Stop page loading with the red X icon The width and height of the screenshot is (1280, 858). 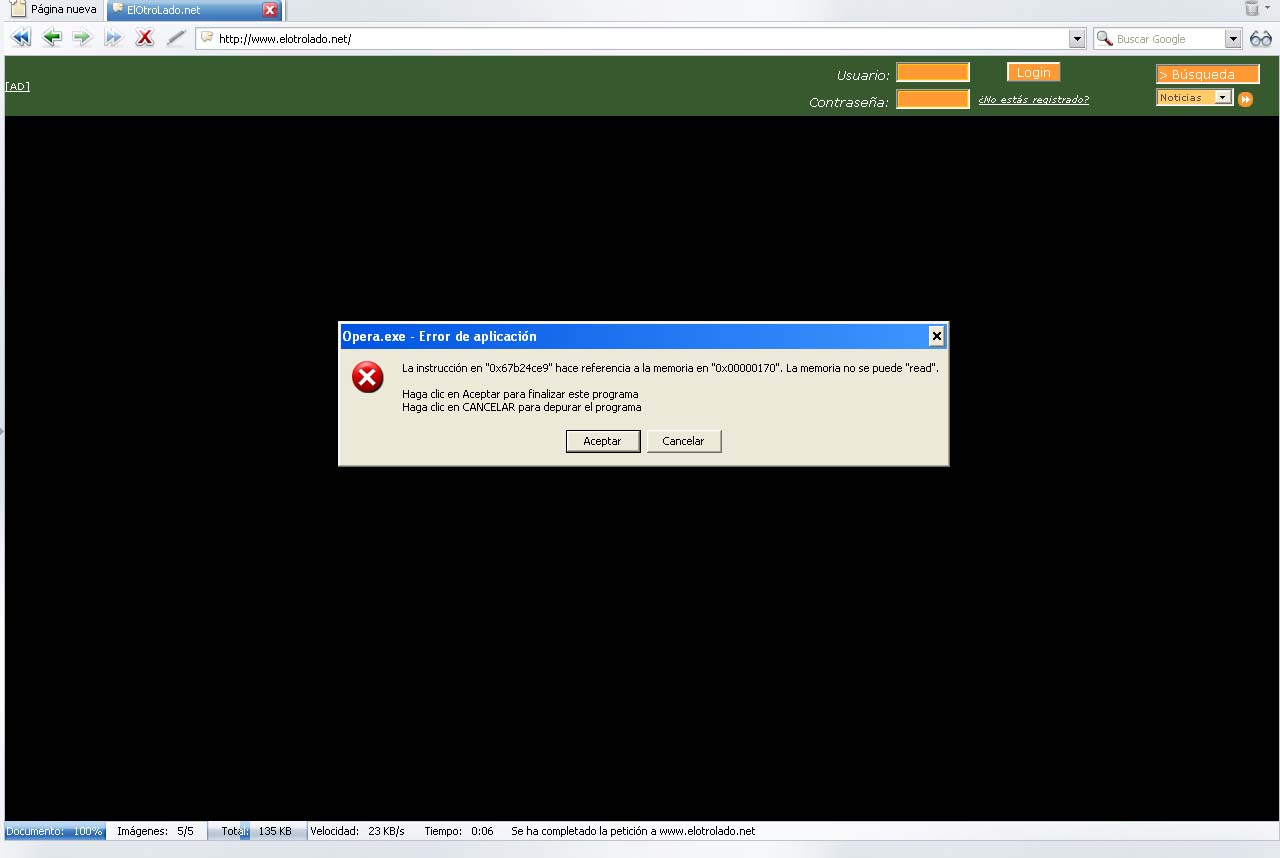tap(145, 38)
